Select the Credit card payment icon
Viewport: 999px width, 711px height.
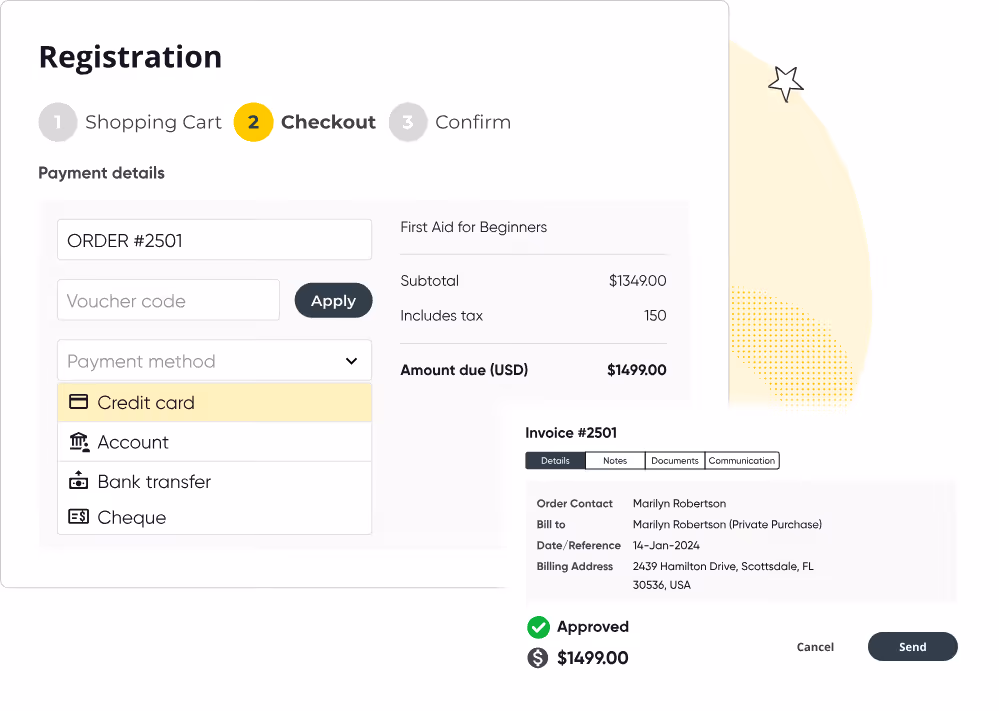pyautogui.click(x=78, y=401)
